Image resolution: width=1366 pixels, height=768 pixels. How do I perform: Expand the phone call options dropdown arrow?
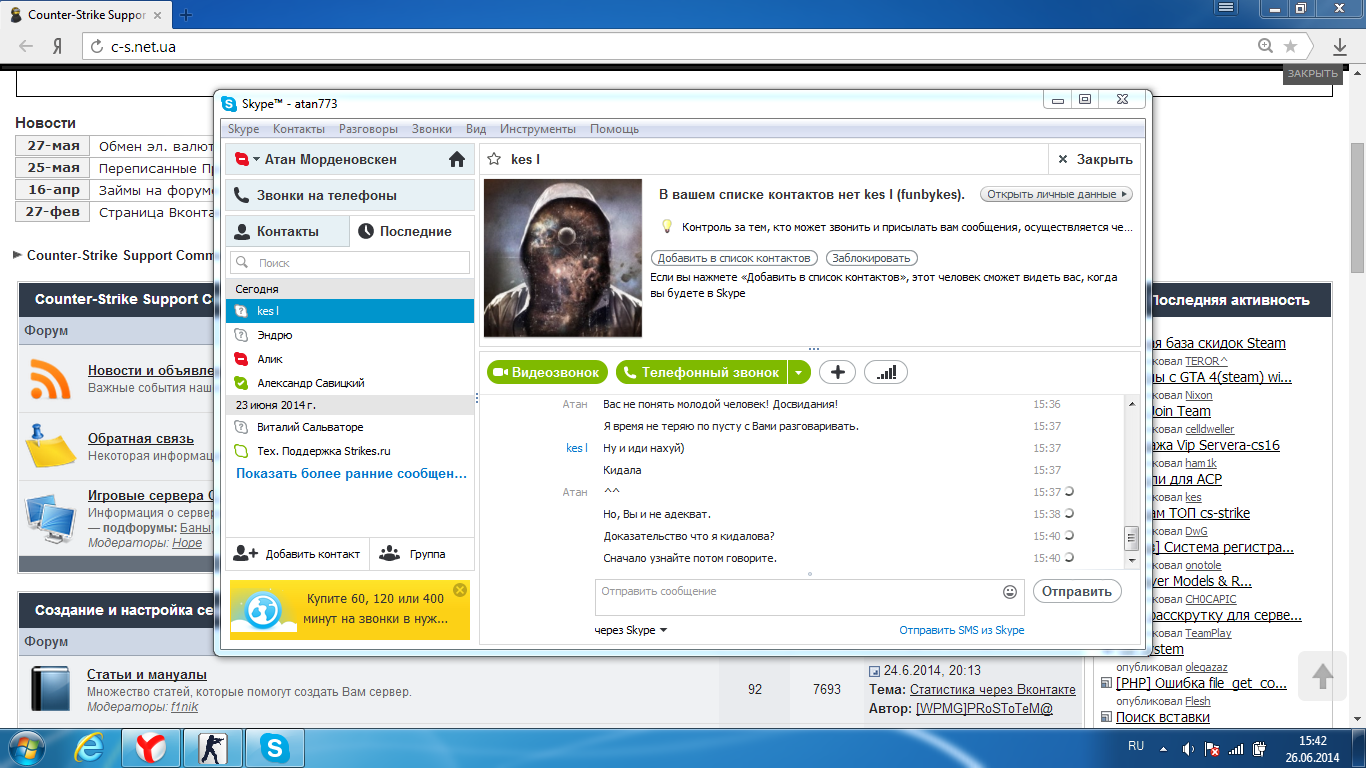tap(798, 372)
